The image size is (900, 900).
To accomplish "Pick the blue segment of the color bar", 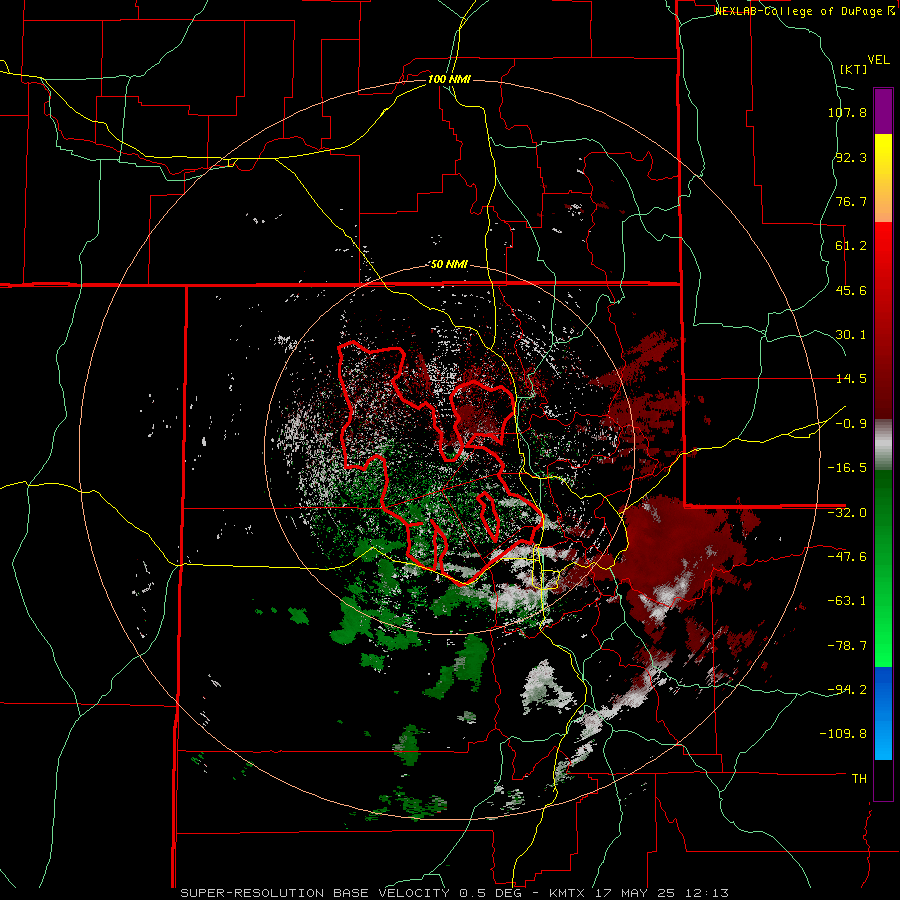I will [x=883, y=713].
